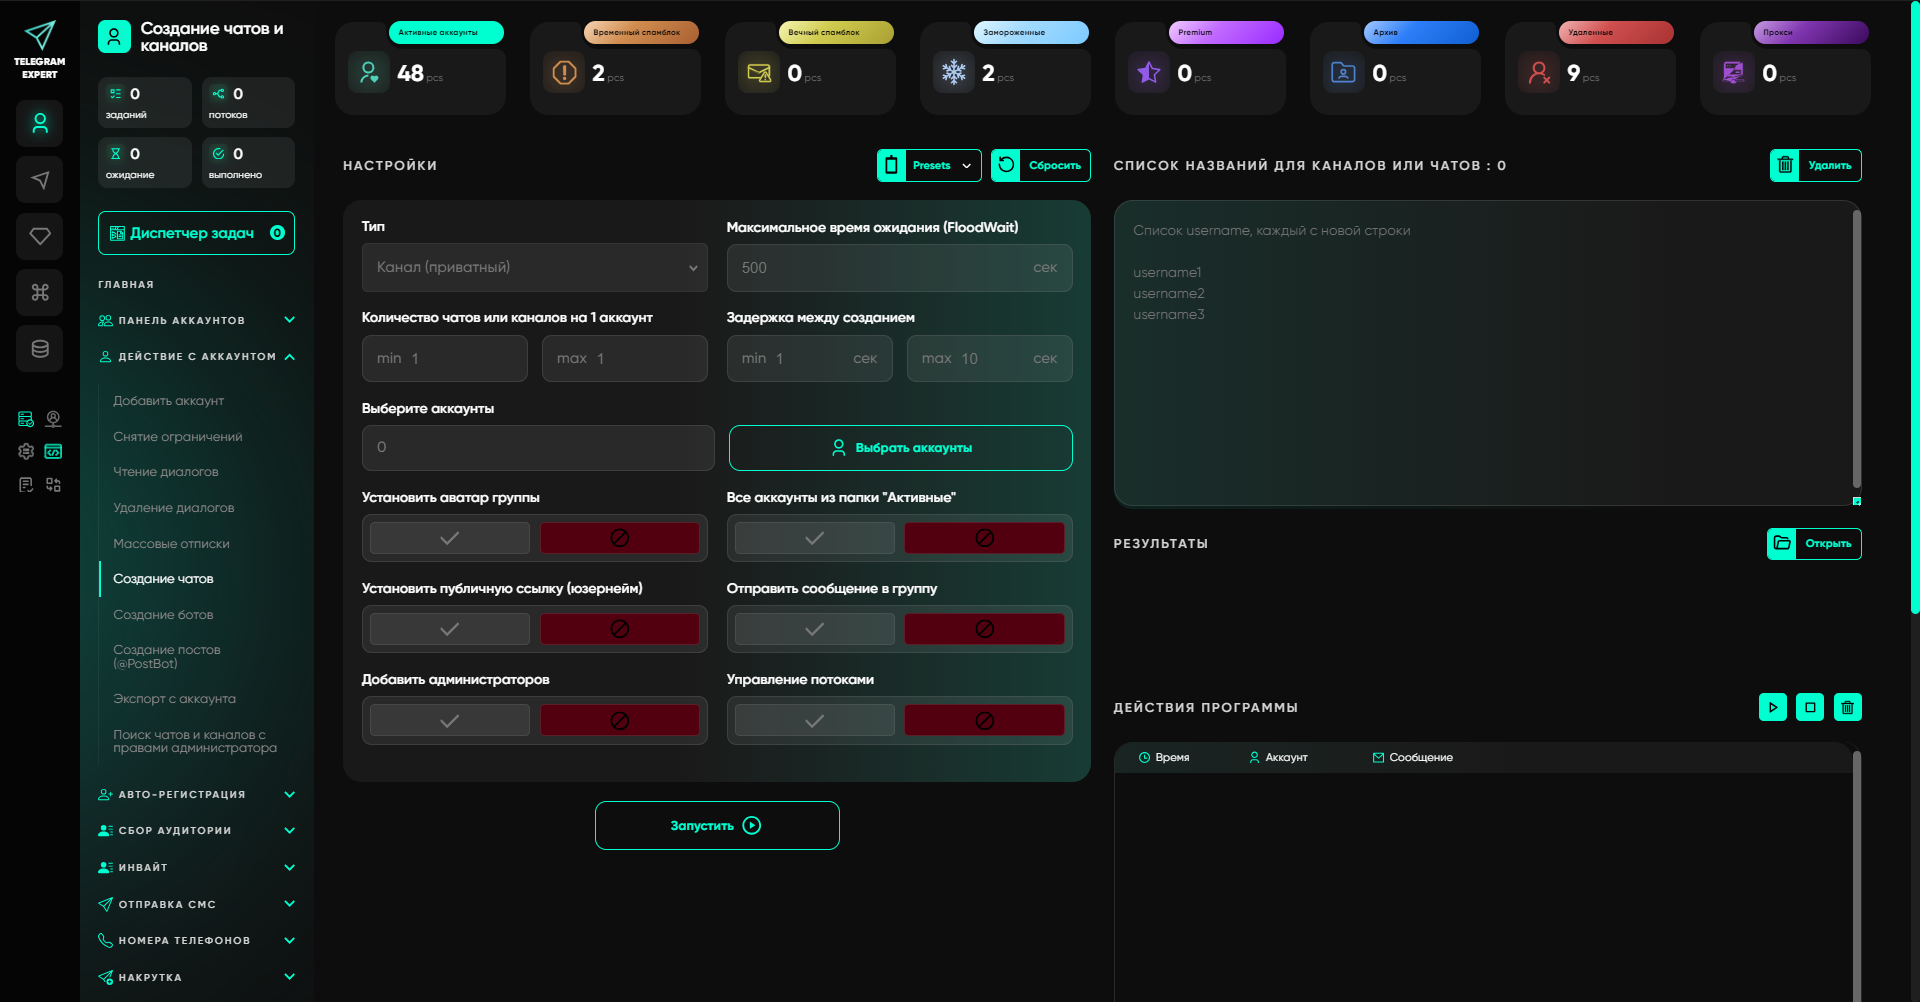Disable sending message to group toggle

click(x=984, y=629)
